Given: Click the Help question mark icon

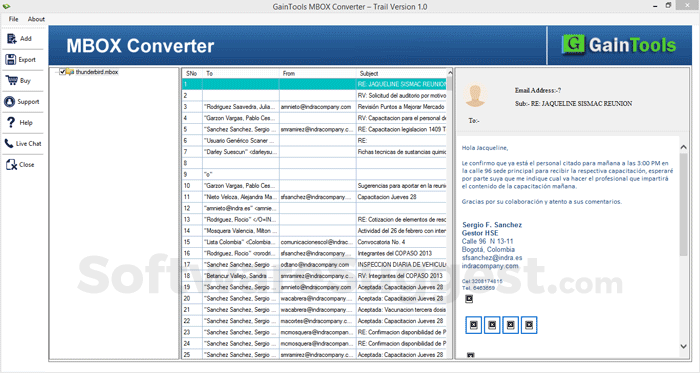Looking at the screenshot, I should pyautogui.click(x=11, y=122).
